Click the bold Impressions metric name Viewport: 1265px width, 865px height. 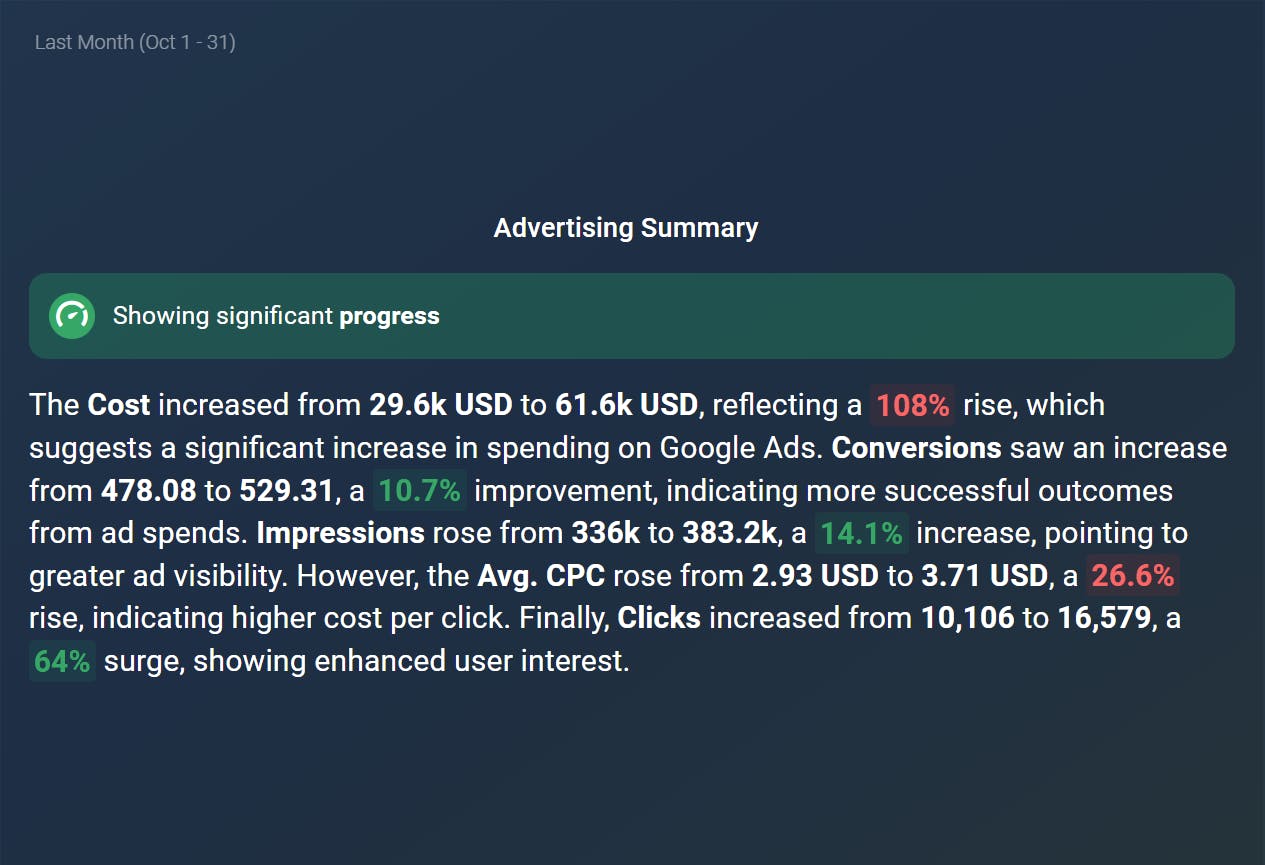click(341, 533)
